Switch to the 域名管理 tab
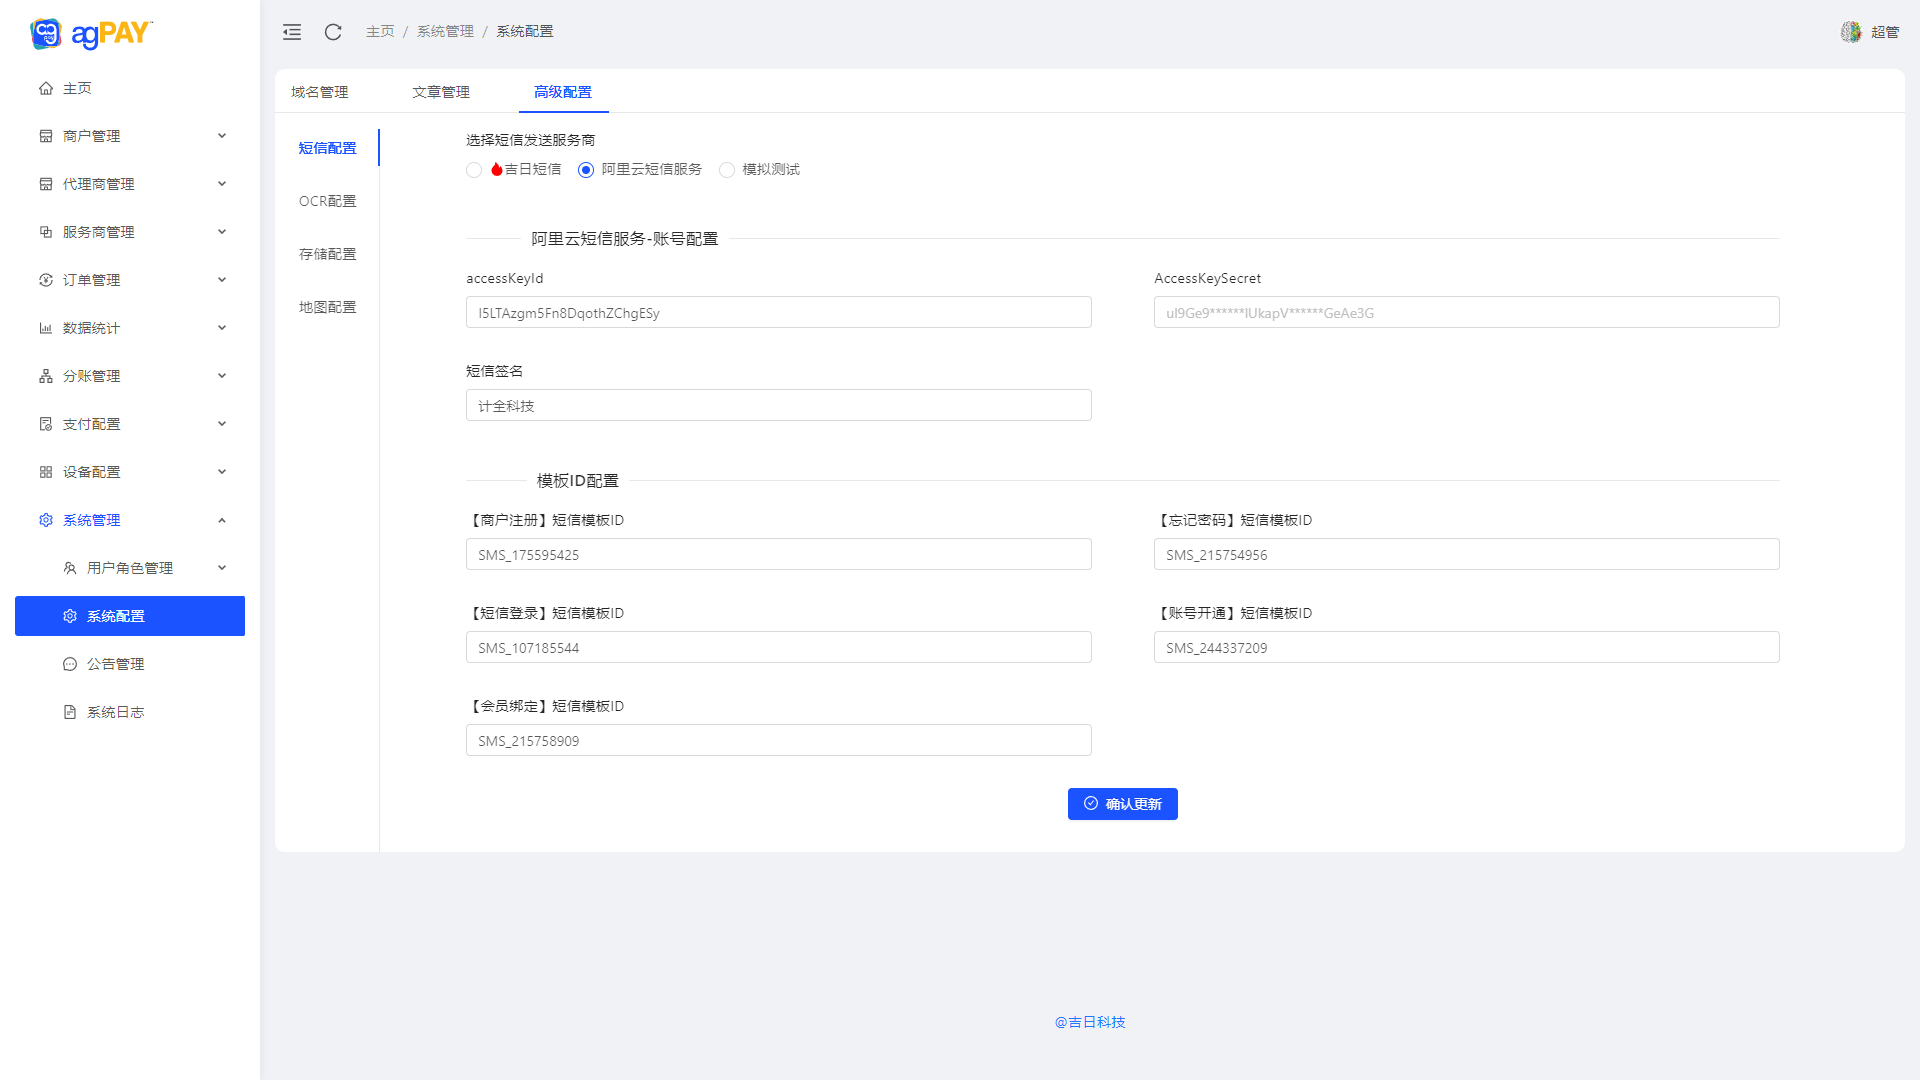This screenshot has height=1080, width=1920. pyautogui.click(x=320, y=92)
